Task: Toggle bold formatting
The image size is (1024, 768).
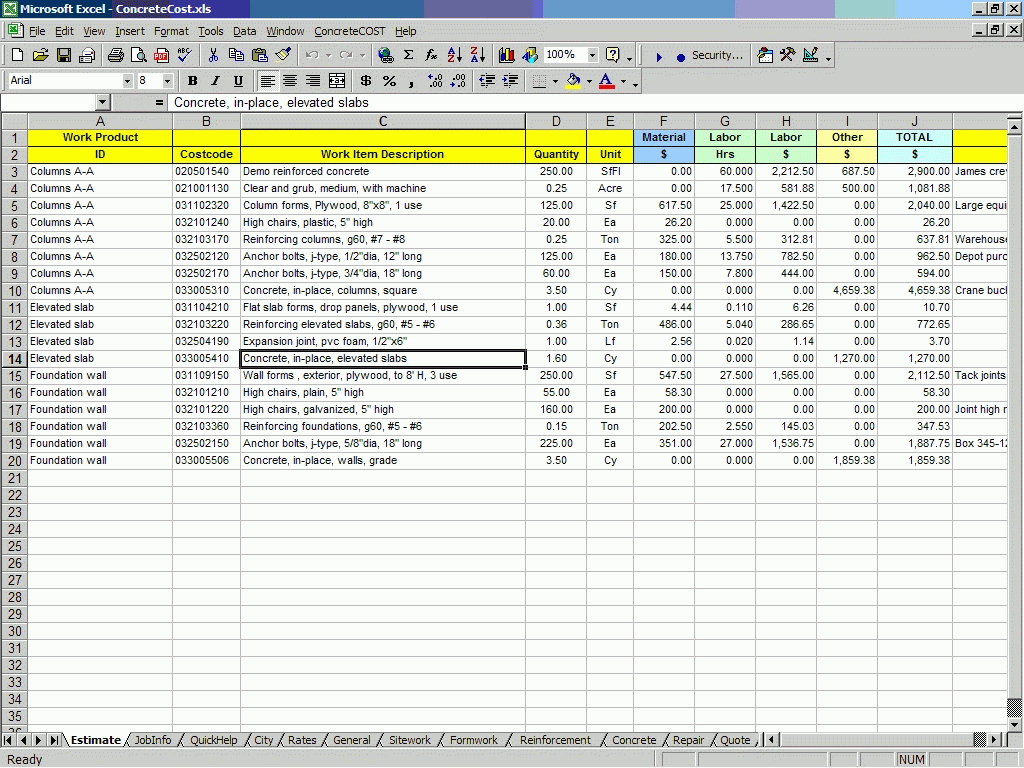Action: coord(192,80)
